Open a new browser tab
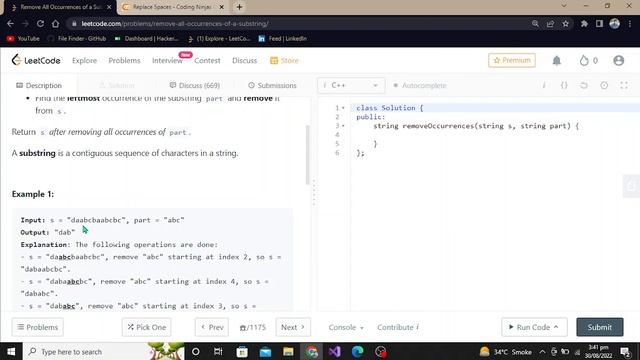The height and width of the screenshot is (360, 640). 240,7
